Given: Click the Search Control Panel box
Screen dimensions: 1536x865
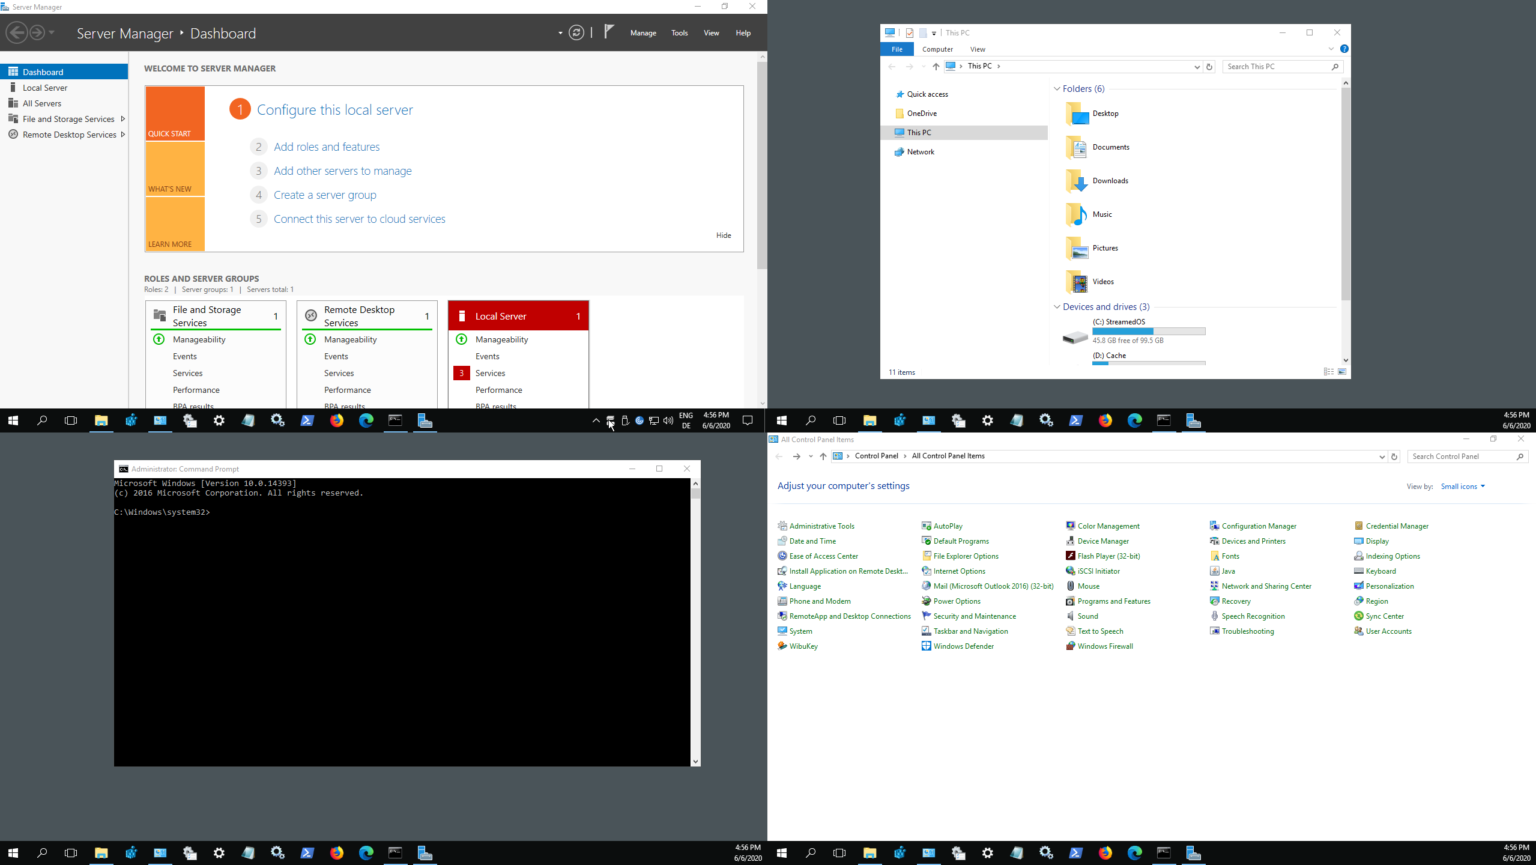Looking at the screenshot, I should pos(1466,456).
